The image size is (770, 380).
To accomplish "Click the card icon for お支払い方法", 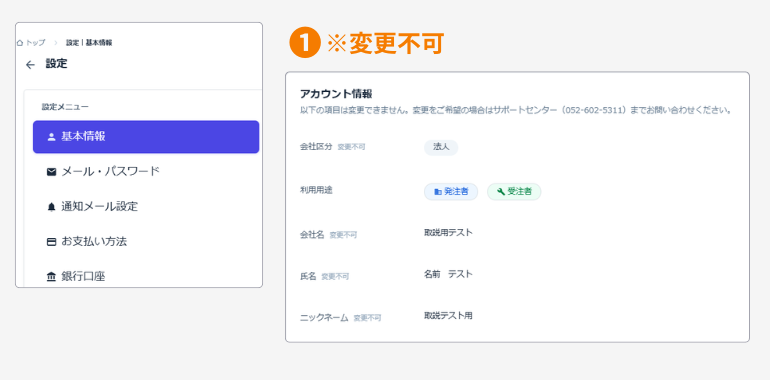I will point(51,242).
